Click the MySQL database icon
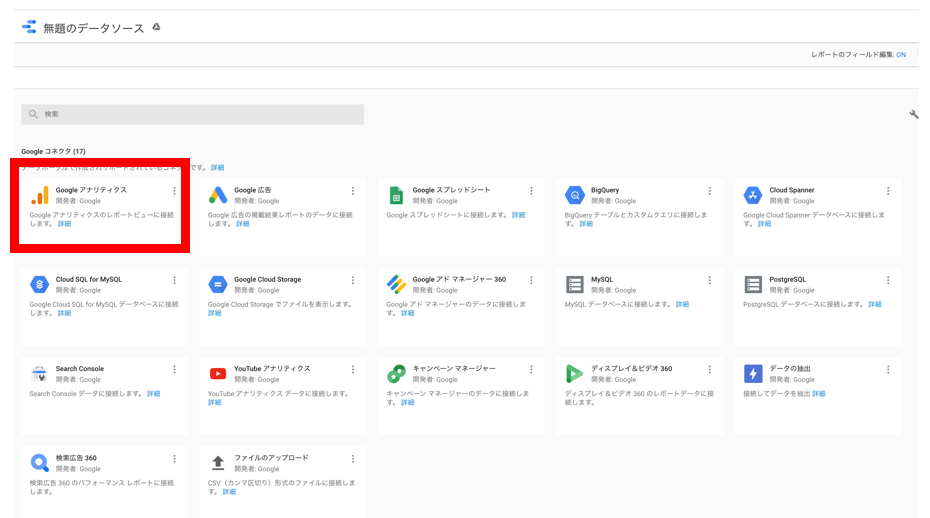The image size is (930, 518). tap(575, 284)
